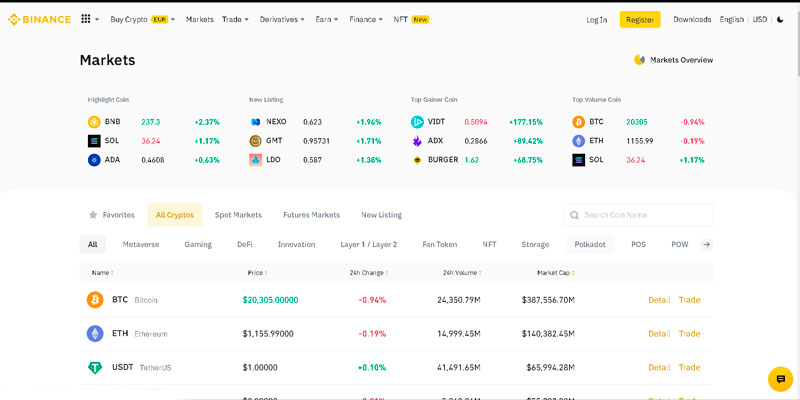Select the Polkadot category filter
The width and height of the screenshot is (800, 400).
590,244
